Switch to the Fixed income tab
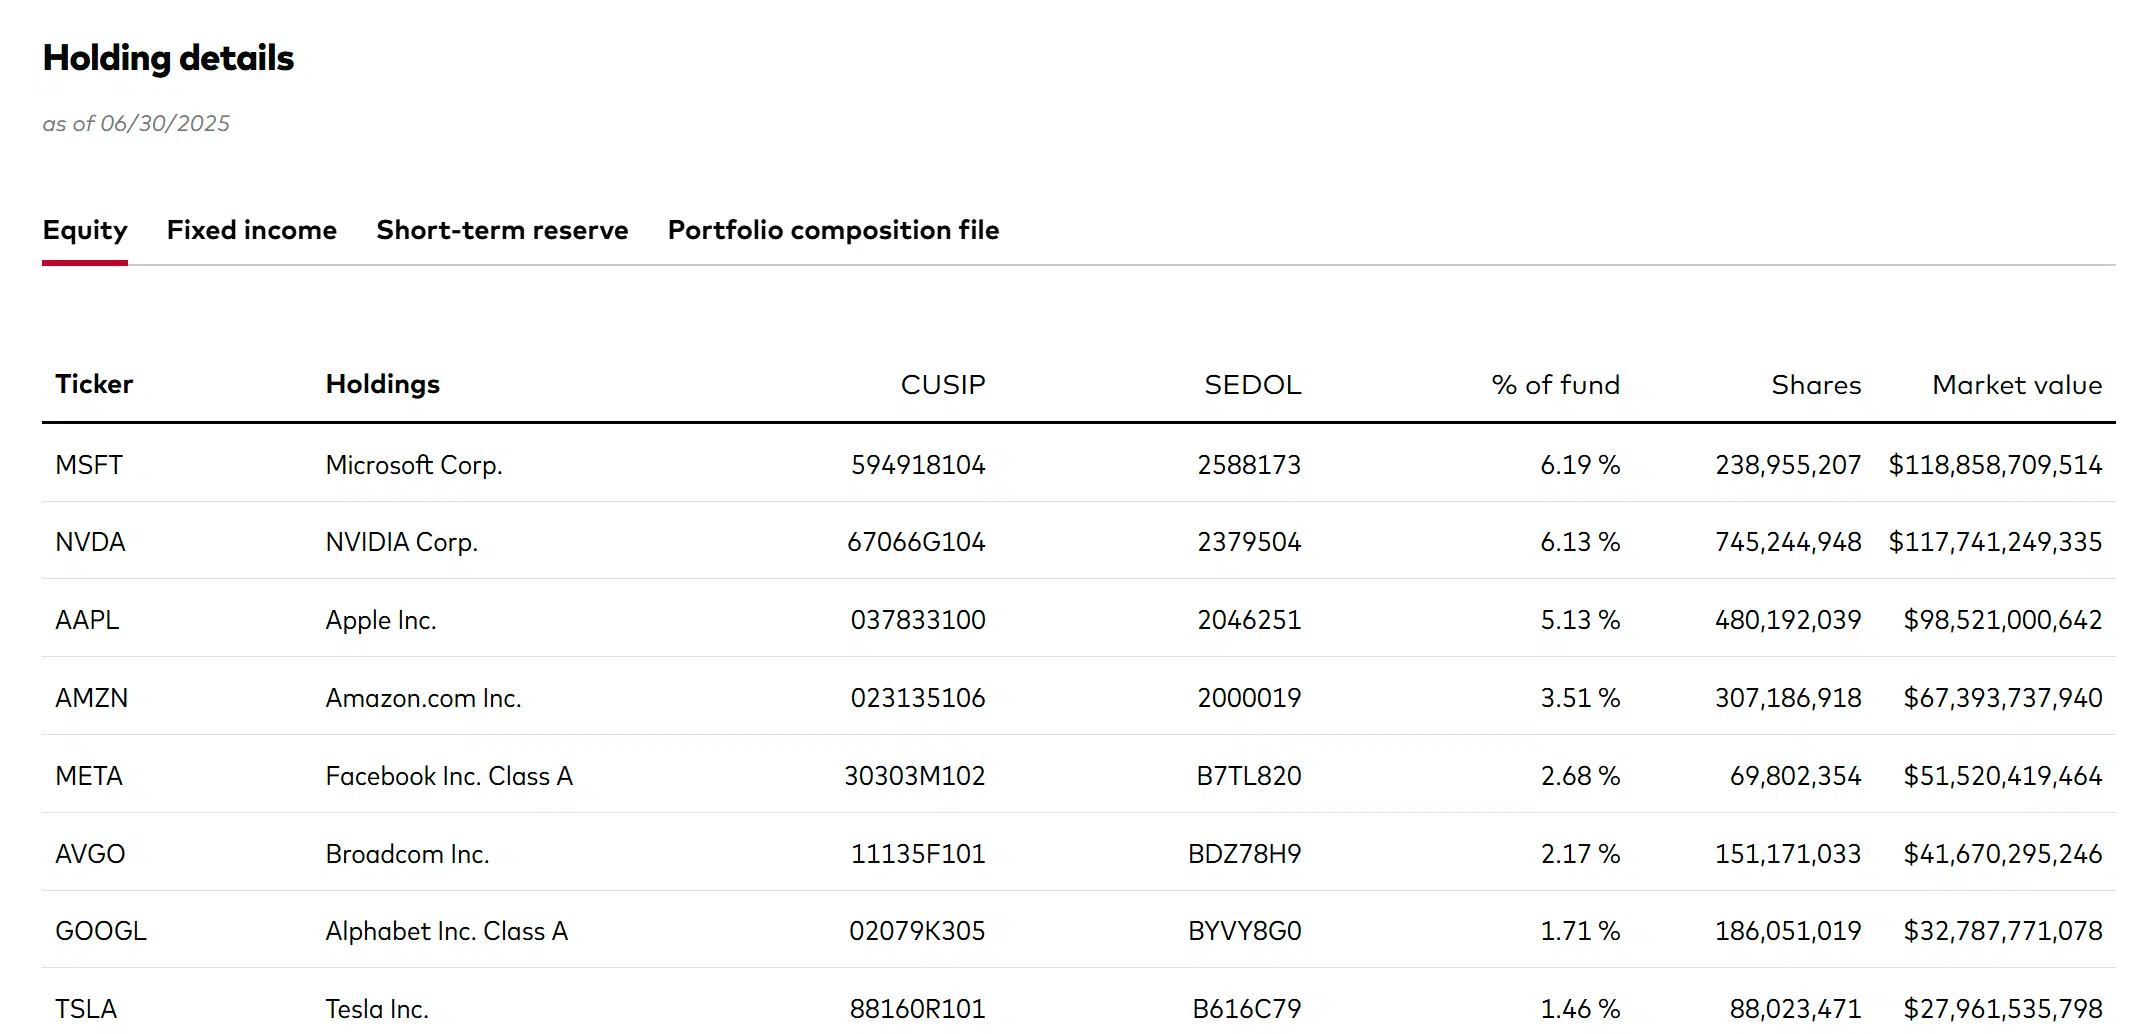 (x=251, y=230)
